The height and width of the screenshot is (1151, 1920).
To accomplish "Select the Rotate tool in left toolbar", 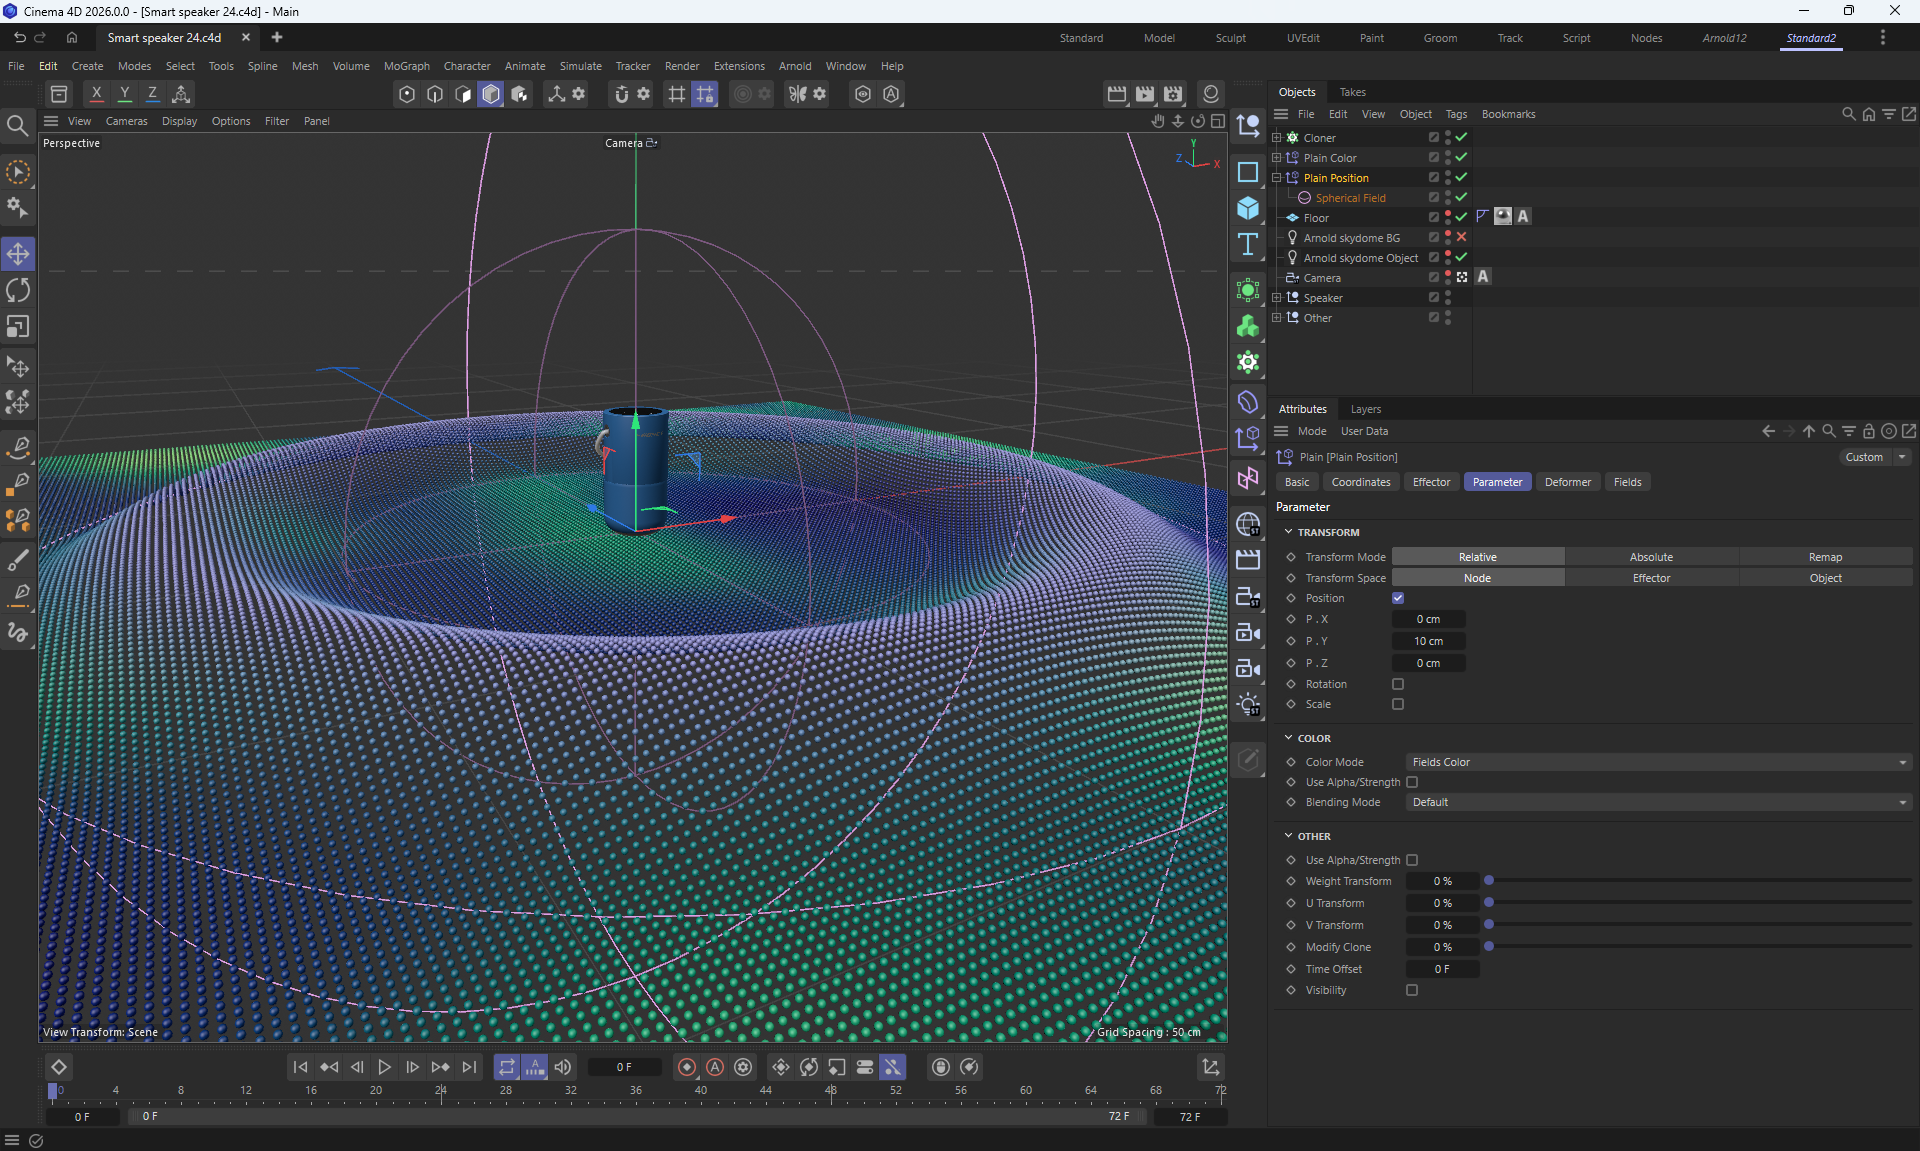I will coord(18,291).
